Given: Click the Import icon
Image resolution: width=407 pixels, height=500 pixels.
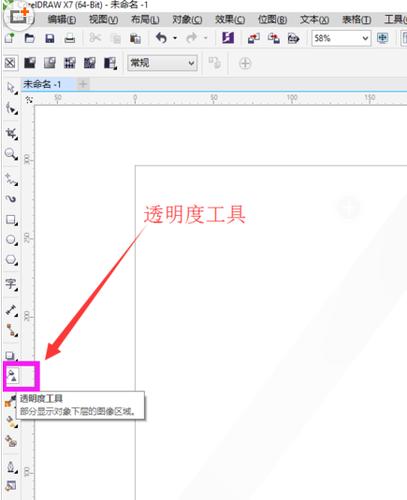Looking at the screenshot, I should 254,39.
